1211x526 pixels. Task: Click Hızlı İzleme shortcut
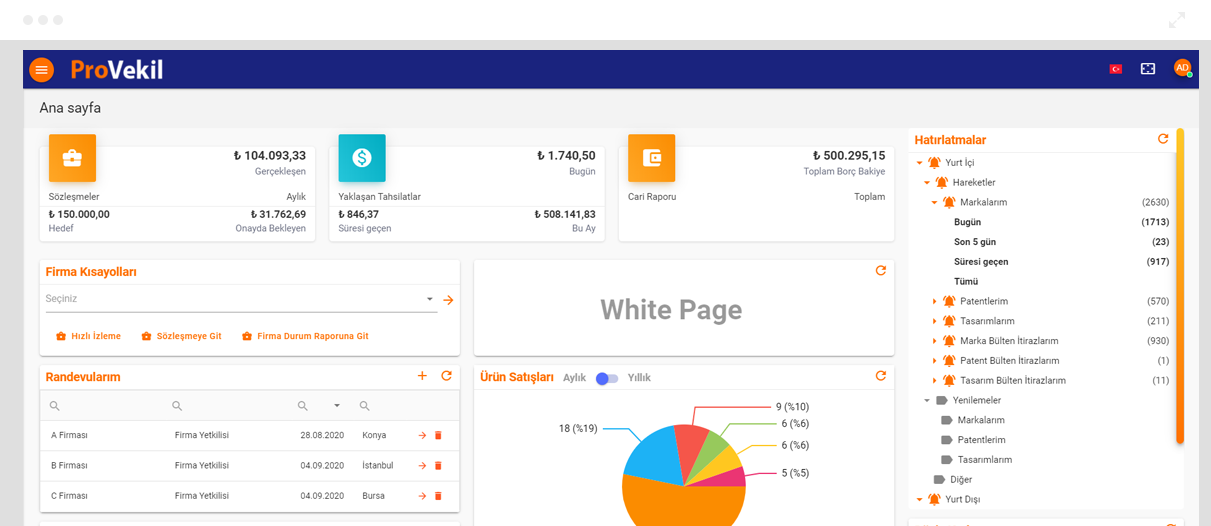coord(88,337)
